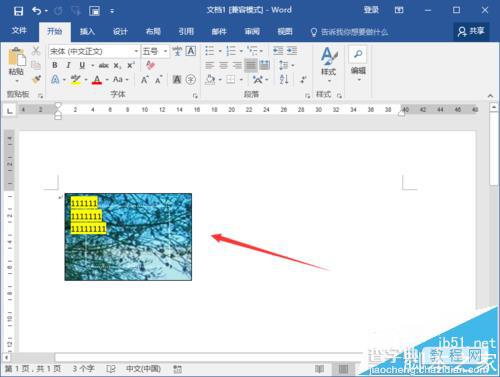The height and width of the screenshot is (377, 500).
Task: Click the 登录 sign-in link
Action: click(371, 10)
